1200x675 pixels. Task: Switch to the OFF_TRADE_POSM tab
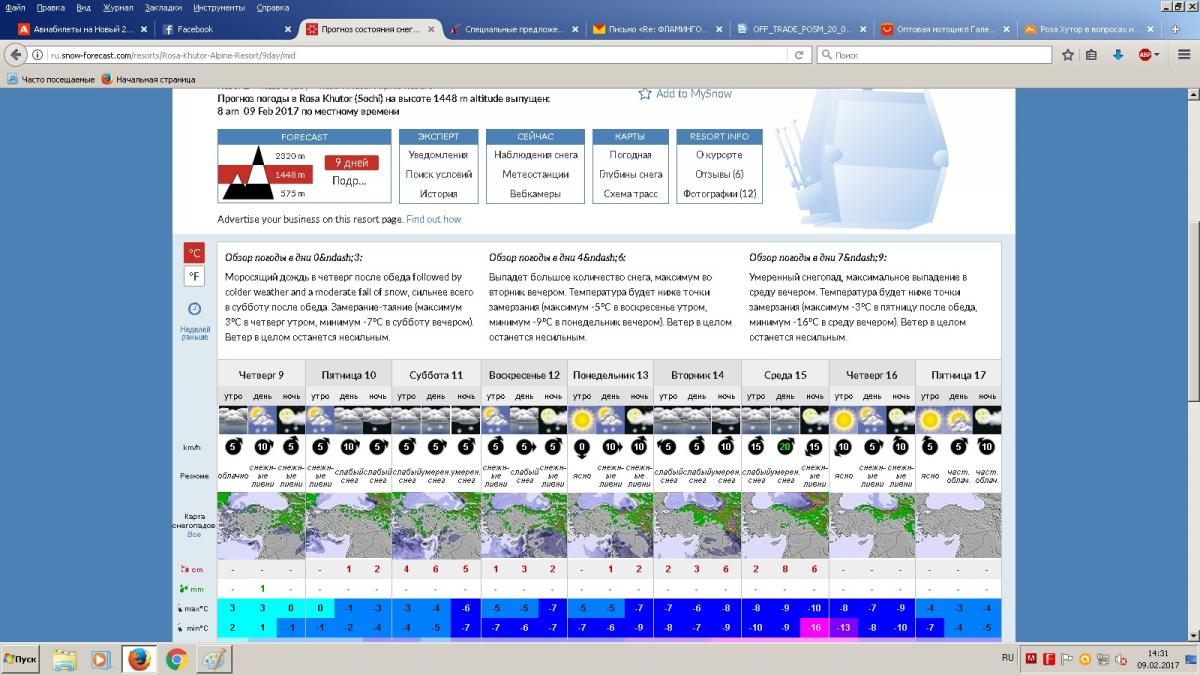(x=802, y=29)
